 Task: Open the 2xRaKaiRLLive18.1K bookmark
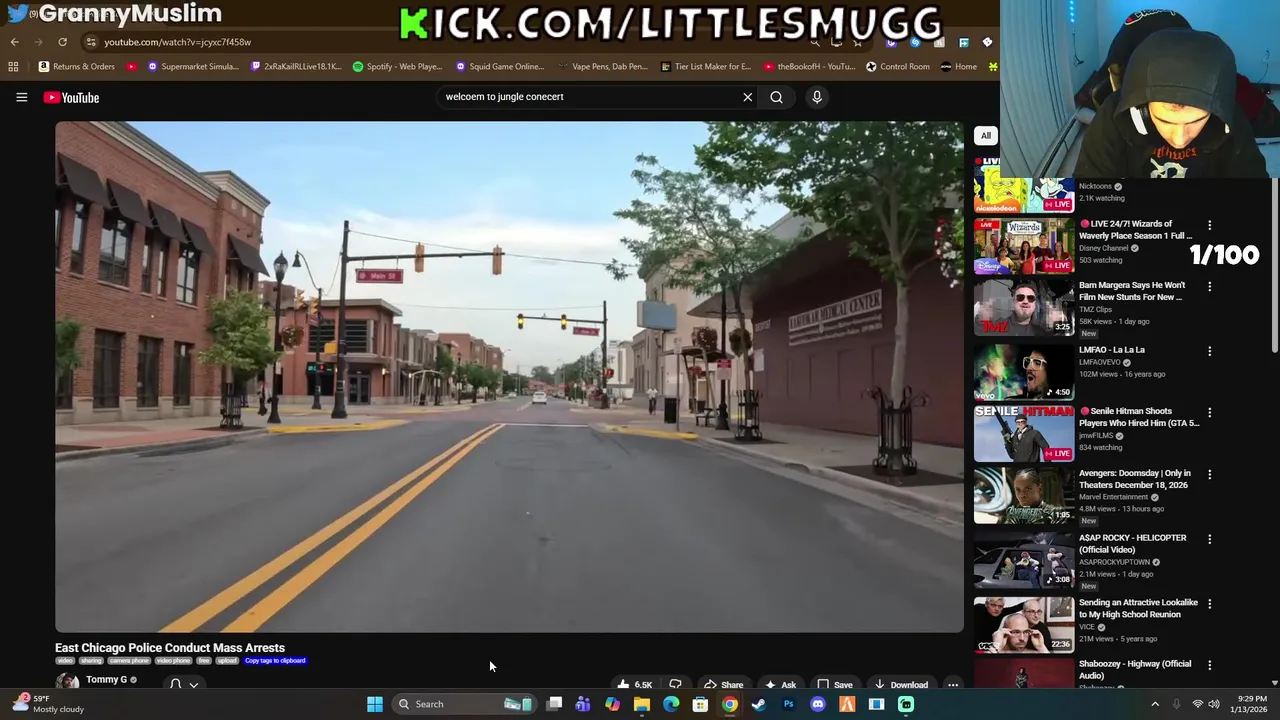tap(296, 67)
